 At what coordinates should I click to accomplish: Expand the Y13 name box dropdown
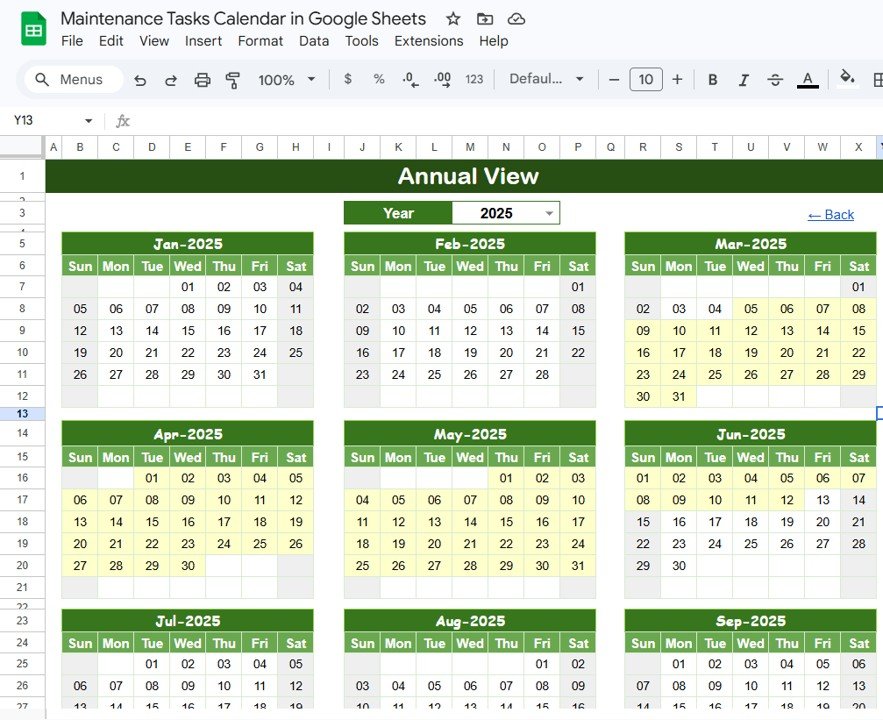pyautogui.click(x=88, y=120)
